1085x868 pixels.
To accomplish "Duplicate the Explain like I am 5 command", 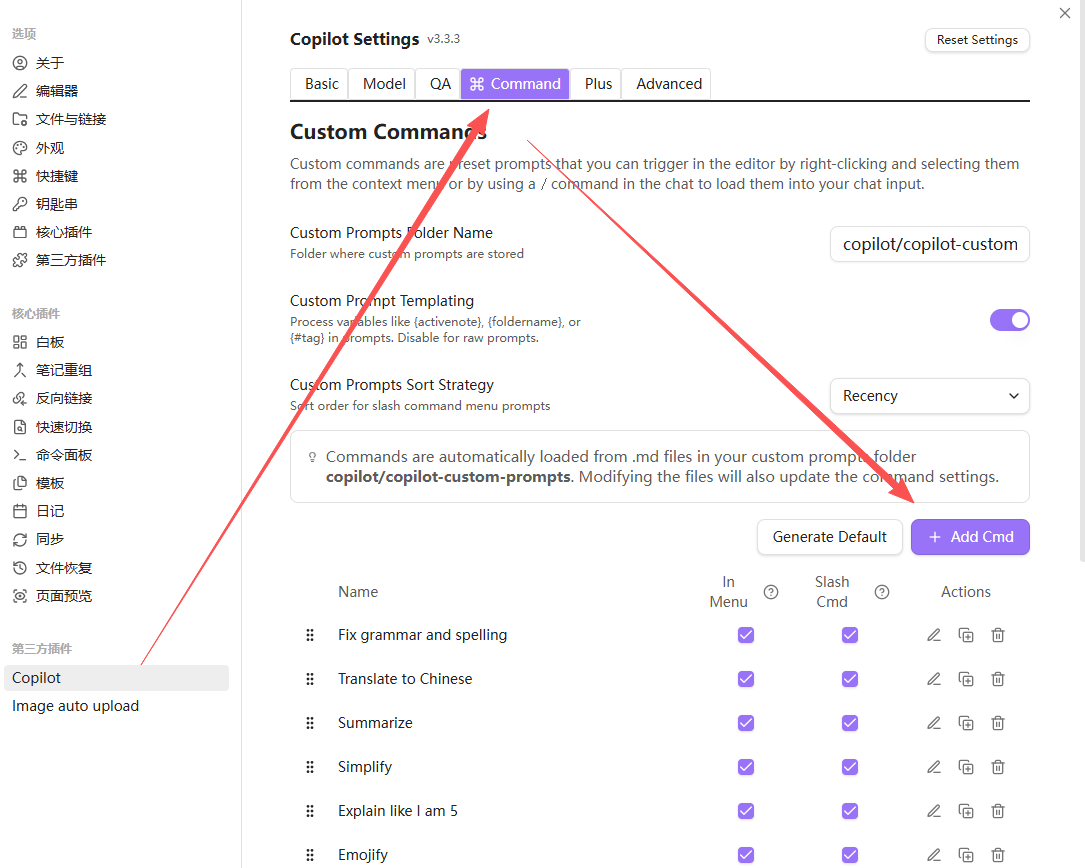I will [966, 811].
